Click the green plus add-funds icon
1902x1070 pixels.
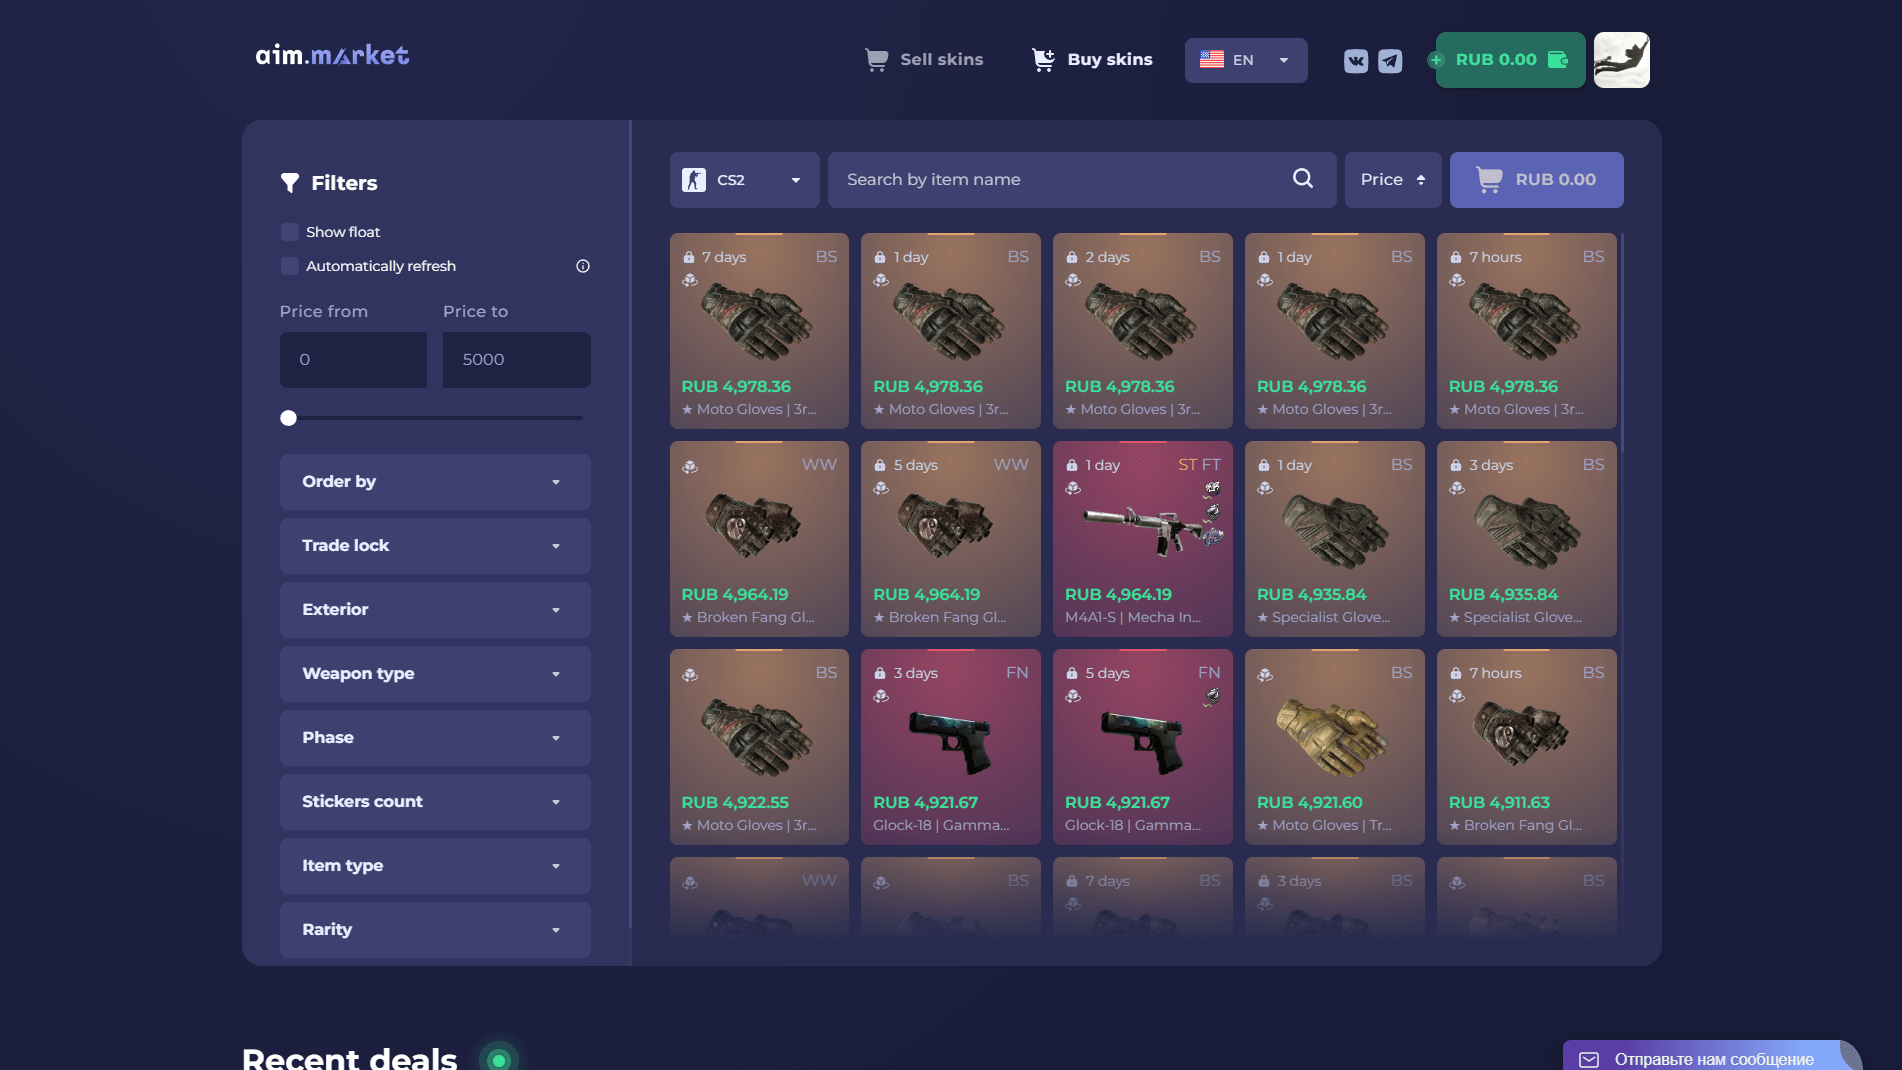click(1436, 60)
